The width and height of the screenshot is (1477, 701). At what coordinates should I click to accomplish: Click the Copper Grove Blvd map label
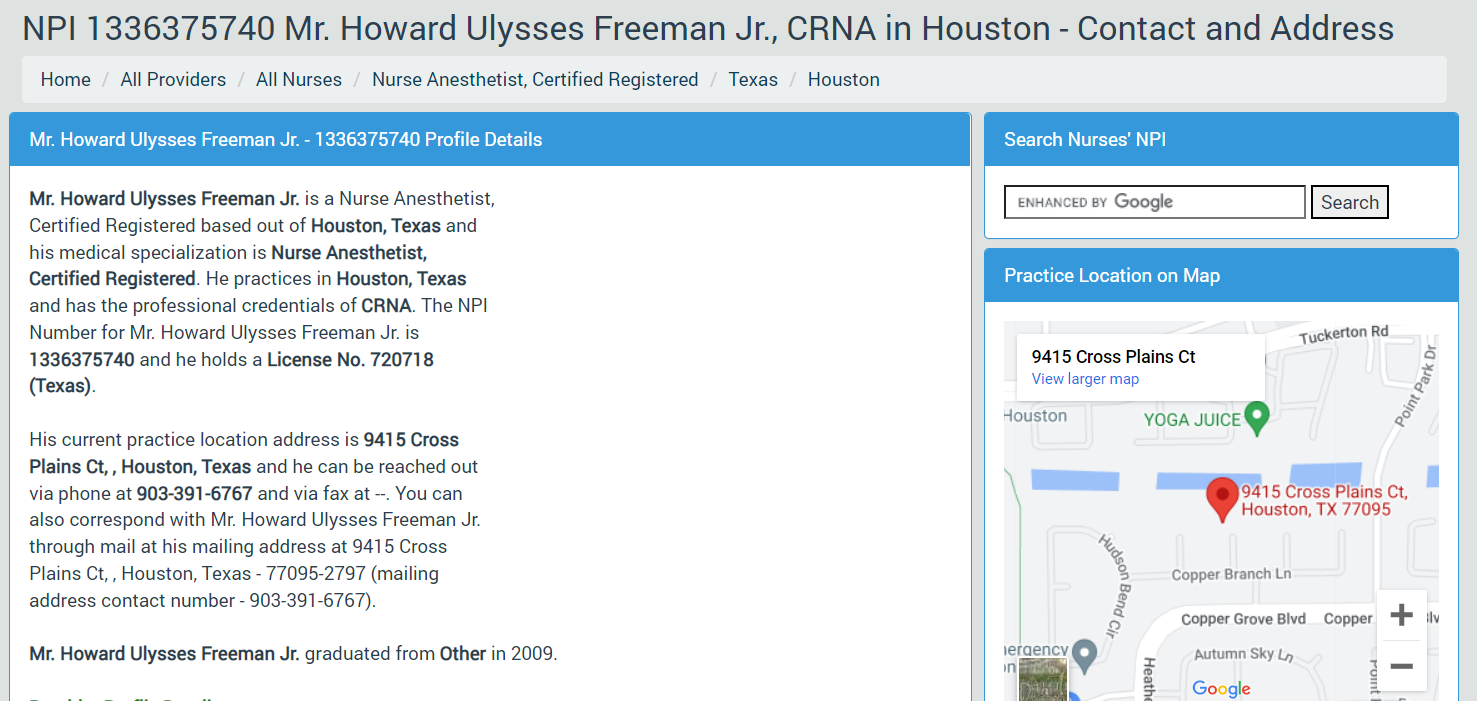1243,619
